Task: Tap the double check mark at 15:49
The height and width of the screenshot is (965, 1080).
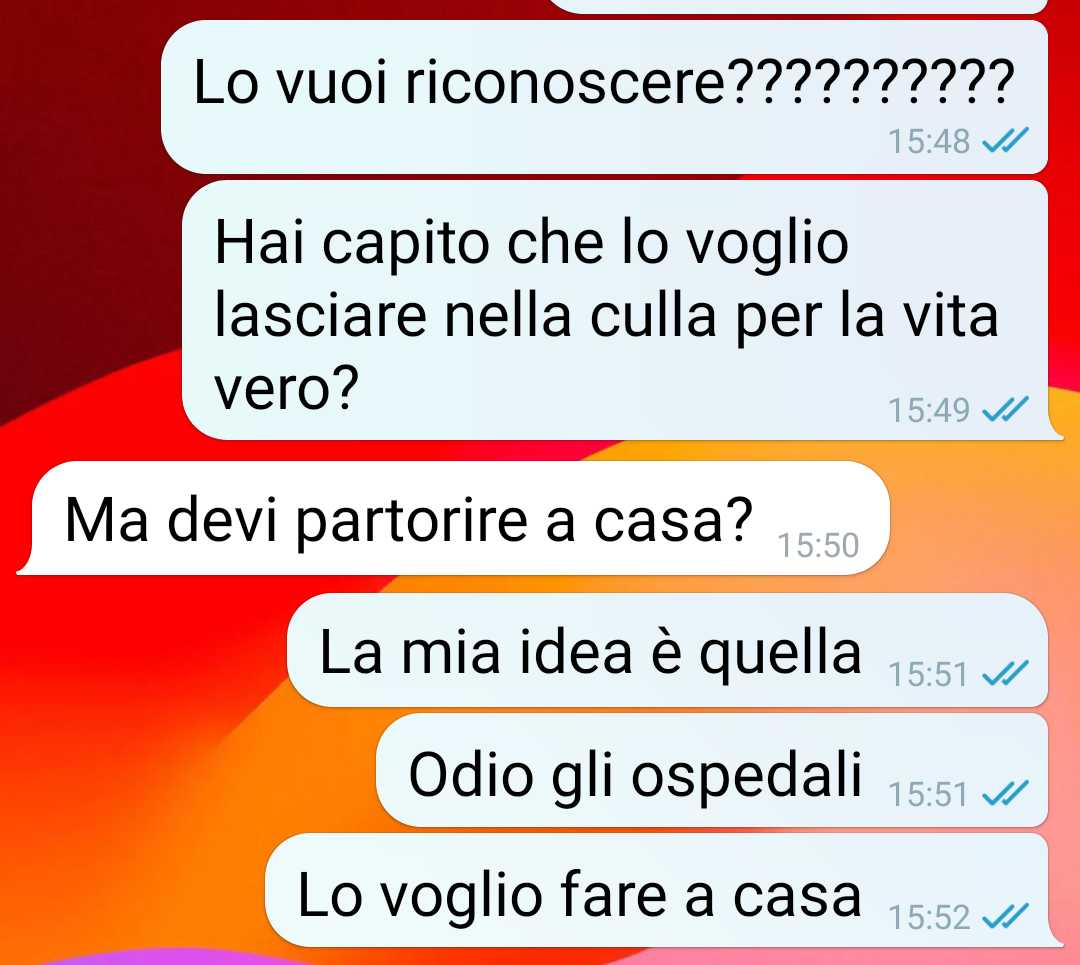Action: click(x=1005, y=409)
